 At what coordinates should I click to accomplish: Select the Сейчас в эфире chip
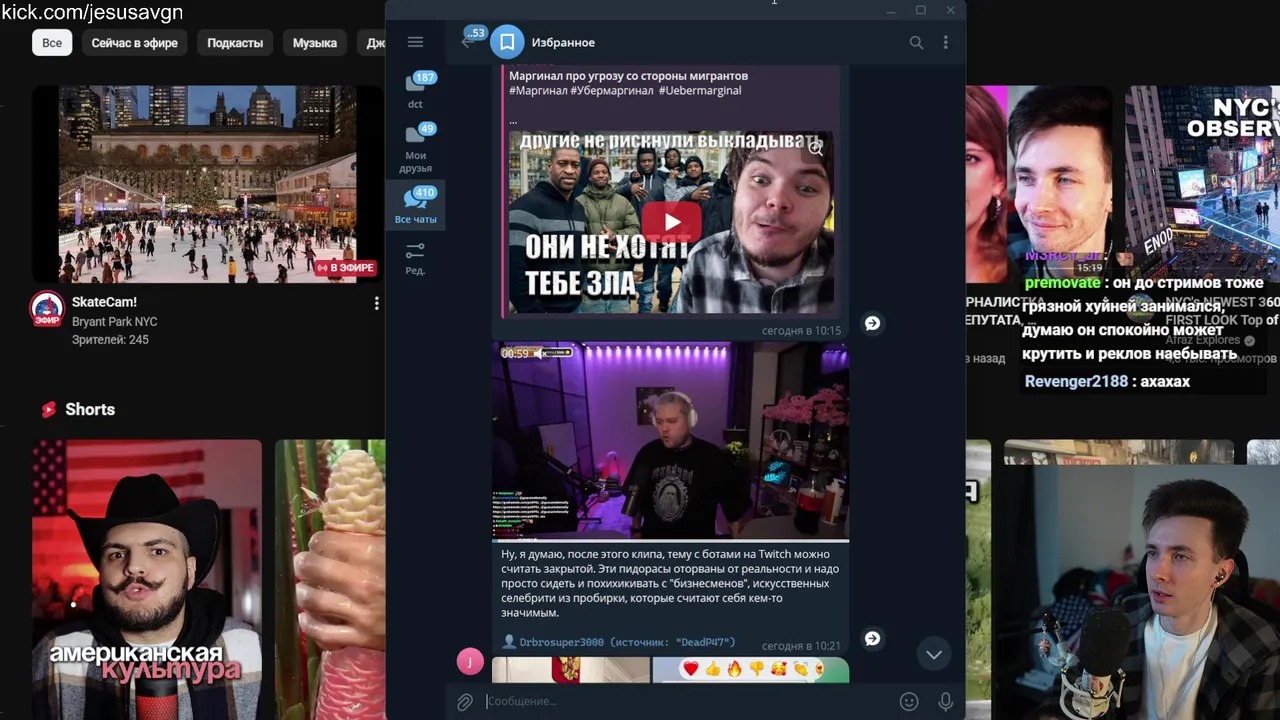(x=134, y=43)
